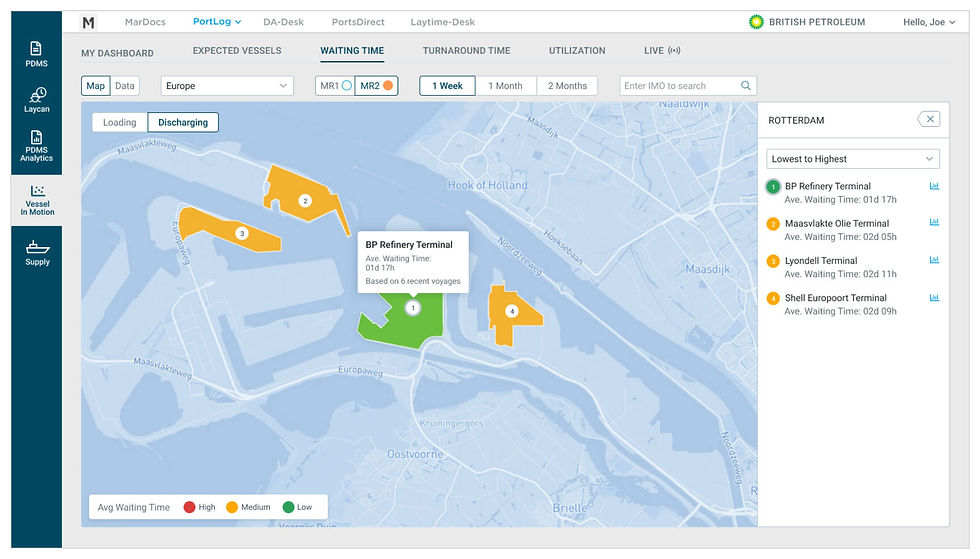This screenshot has width=980, height=559.
Task: Click the search magnifier icon
Action: pos(746,86)
